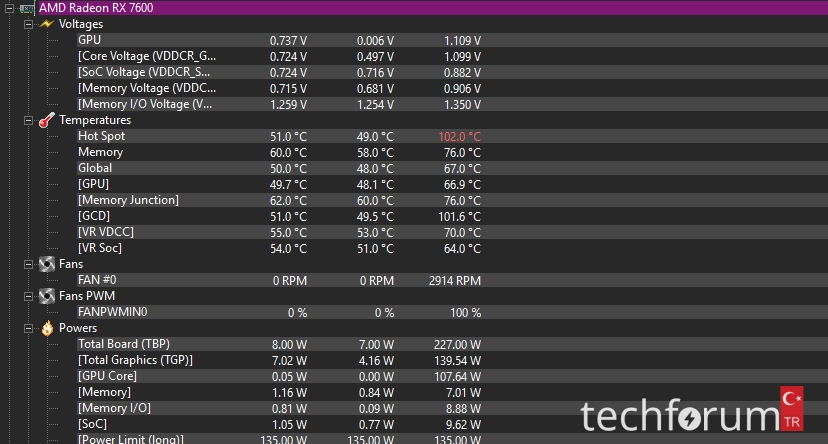Screen dimensions: 828x444
Task: Select the [GPU] temperature row
Action: 452,184
